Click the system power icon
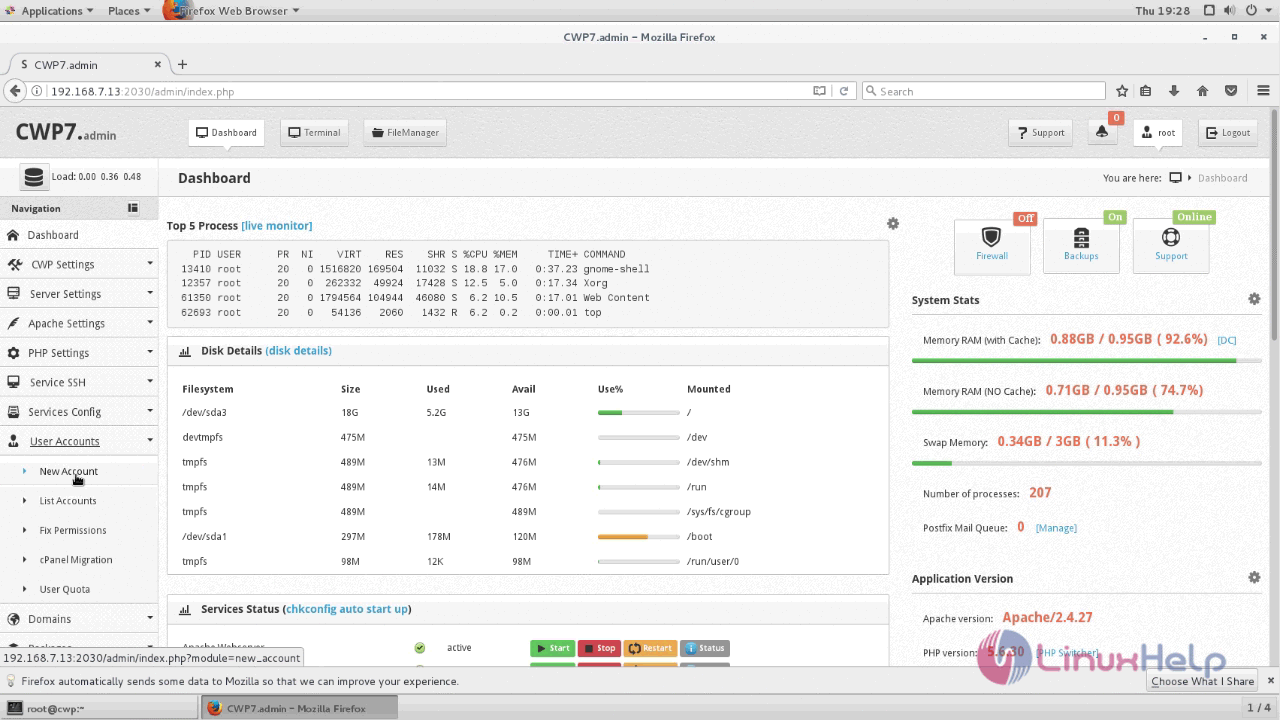The width and height of the screenshot is (1280, 720). (x=1252, y=10)
